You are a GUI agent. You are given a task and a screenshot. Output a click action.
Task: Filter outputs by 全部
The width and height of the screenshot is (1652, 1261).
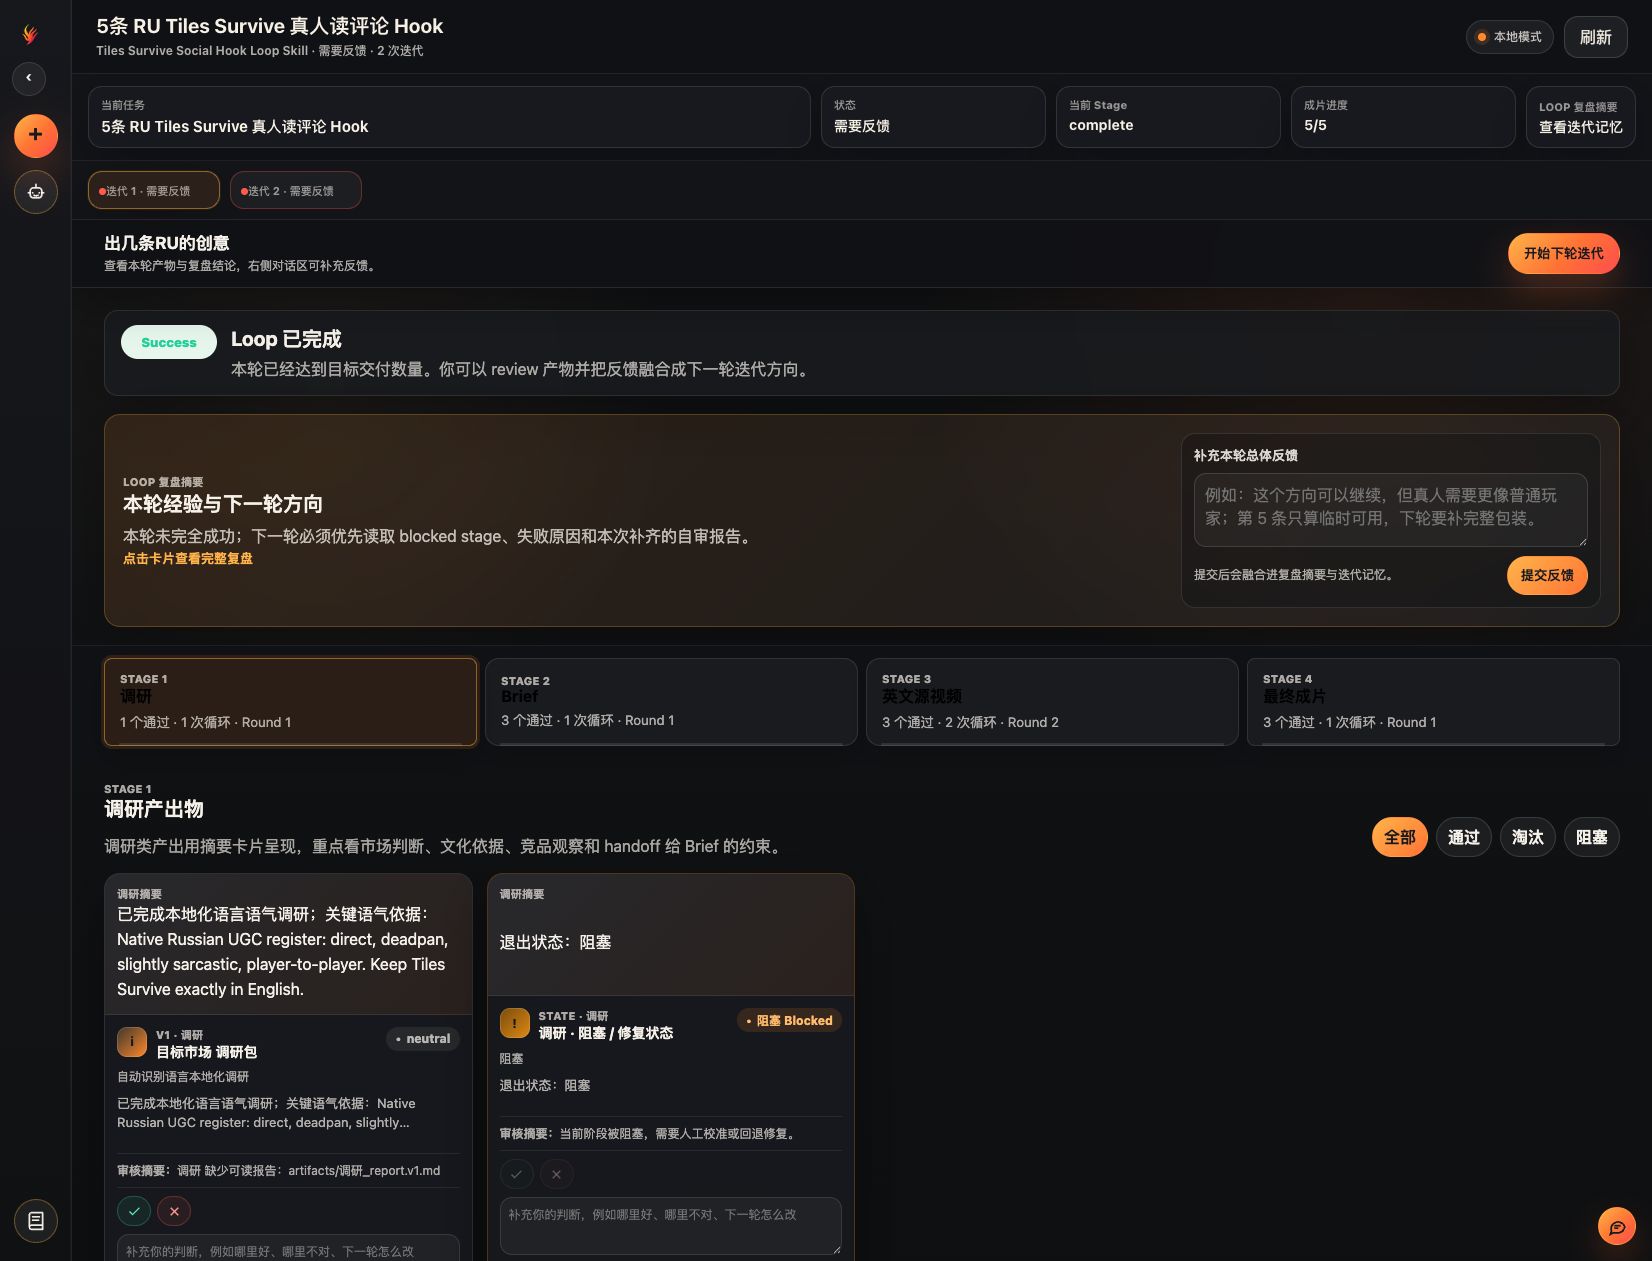tap(1400, 837)
